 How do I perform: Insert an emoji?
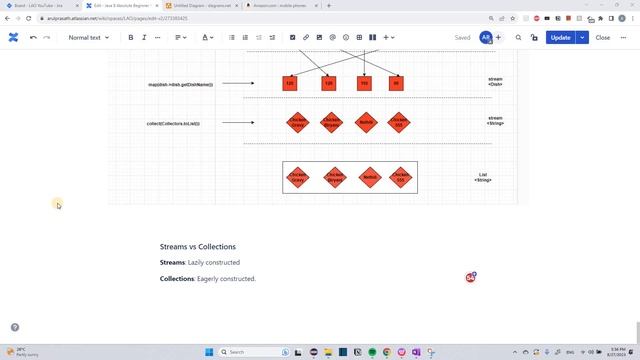346,38
